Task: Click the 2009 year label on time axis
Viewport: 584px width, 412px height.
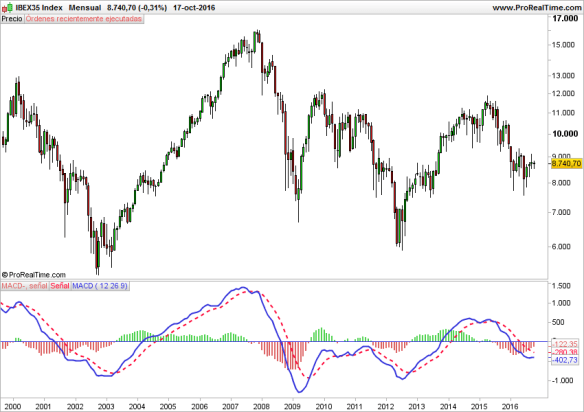Action: [x=292, y=406]
